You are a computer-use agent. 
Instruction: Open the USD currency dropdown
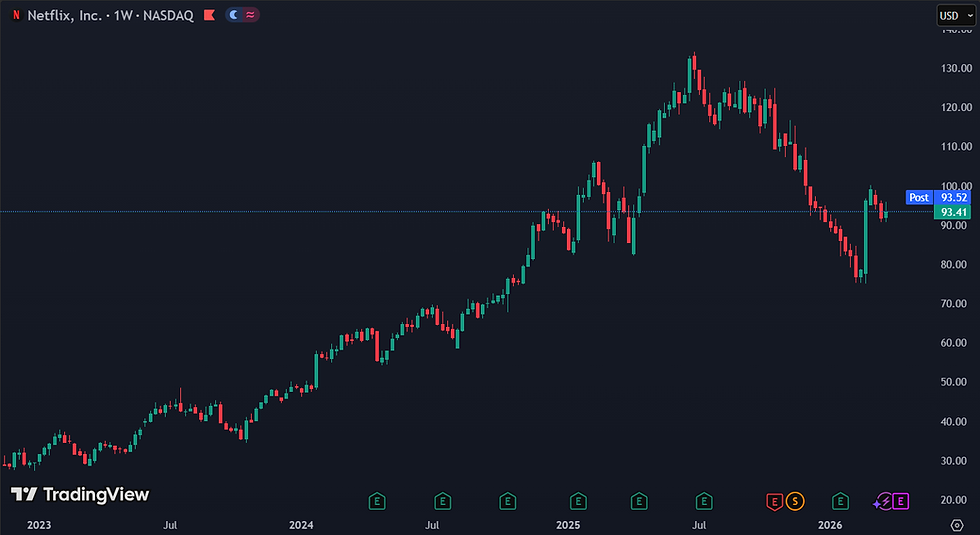tap(956, 16)
